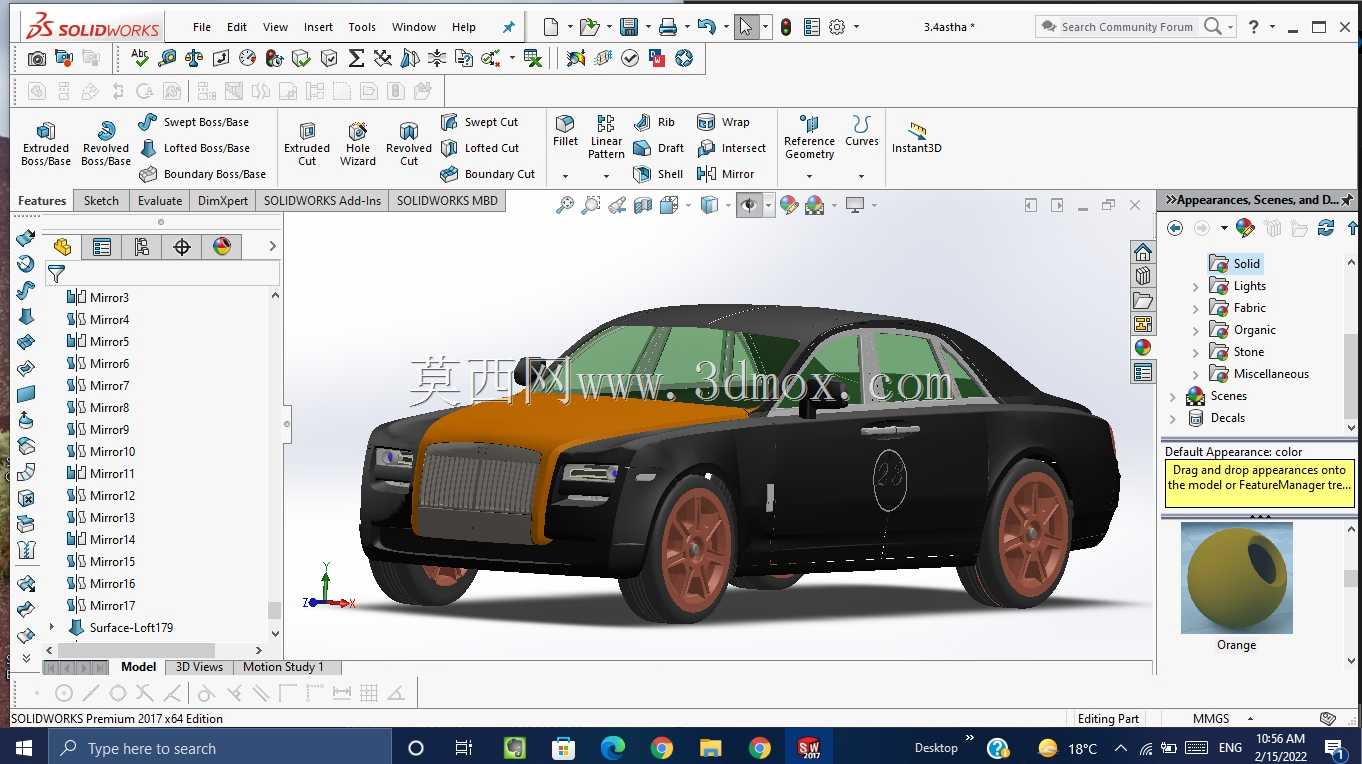This screenshot has width=1362, height=764.
Task: Open the ConfigurationManager tab
Action: click(x=141, y=246)
